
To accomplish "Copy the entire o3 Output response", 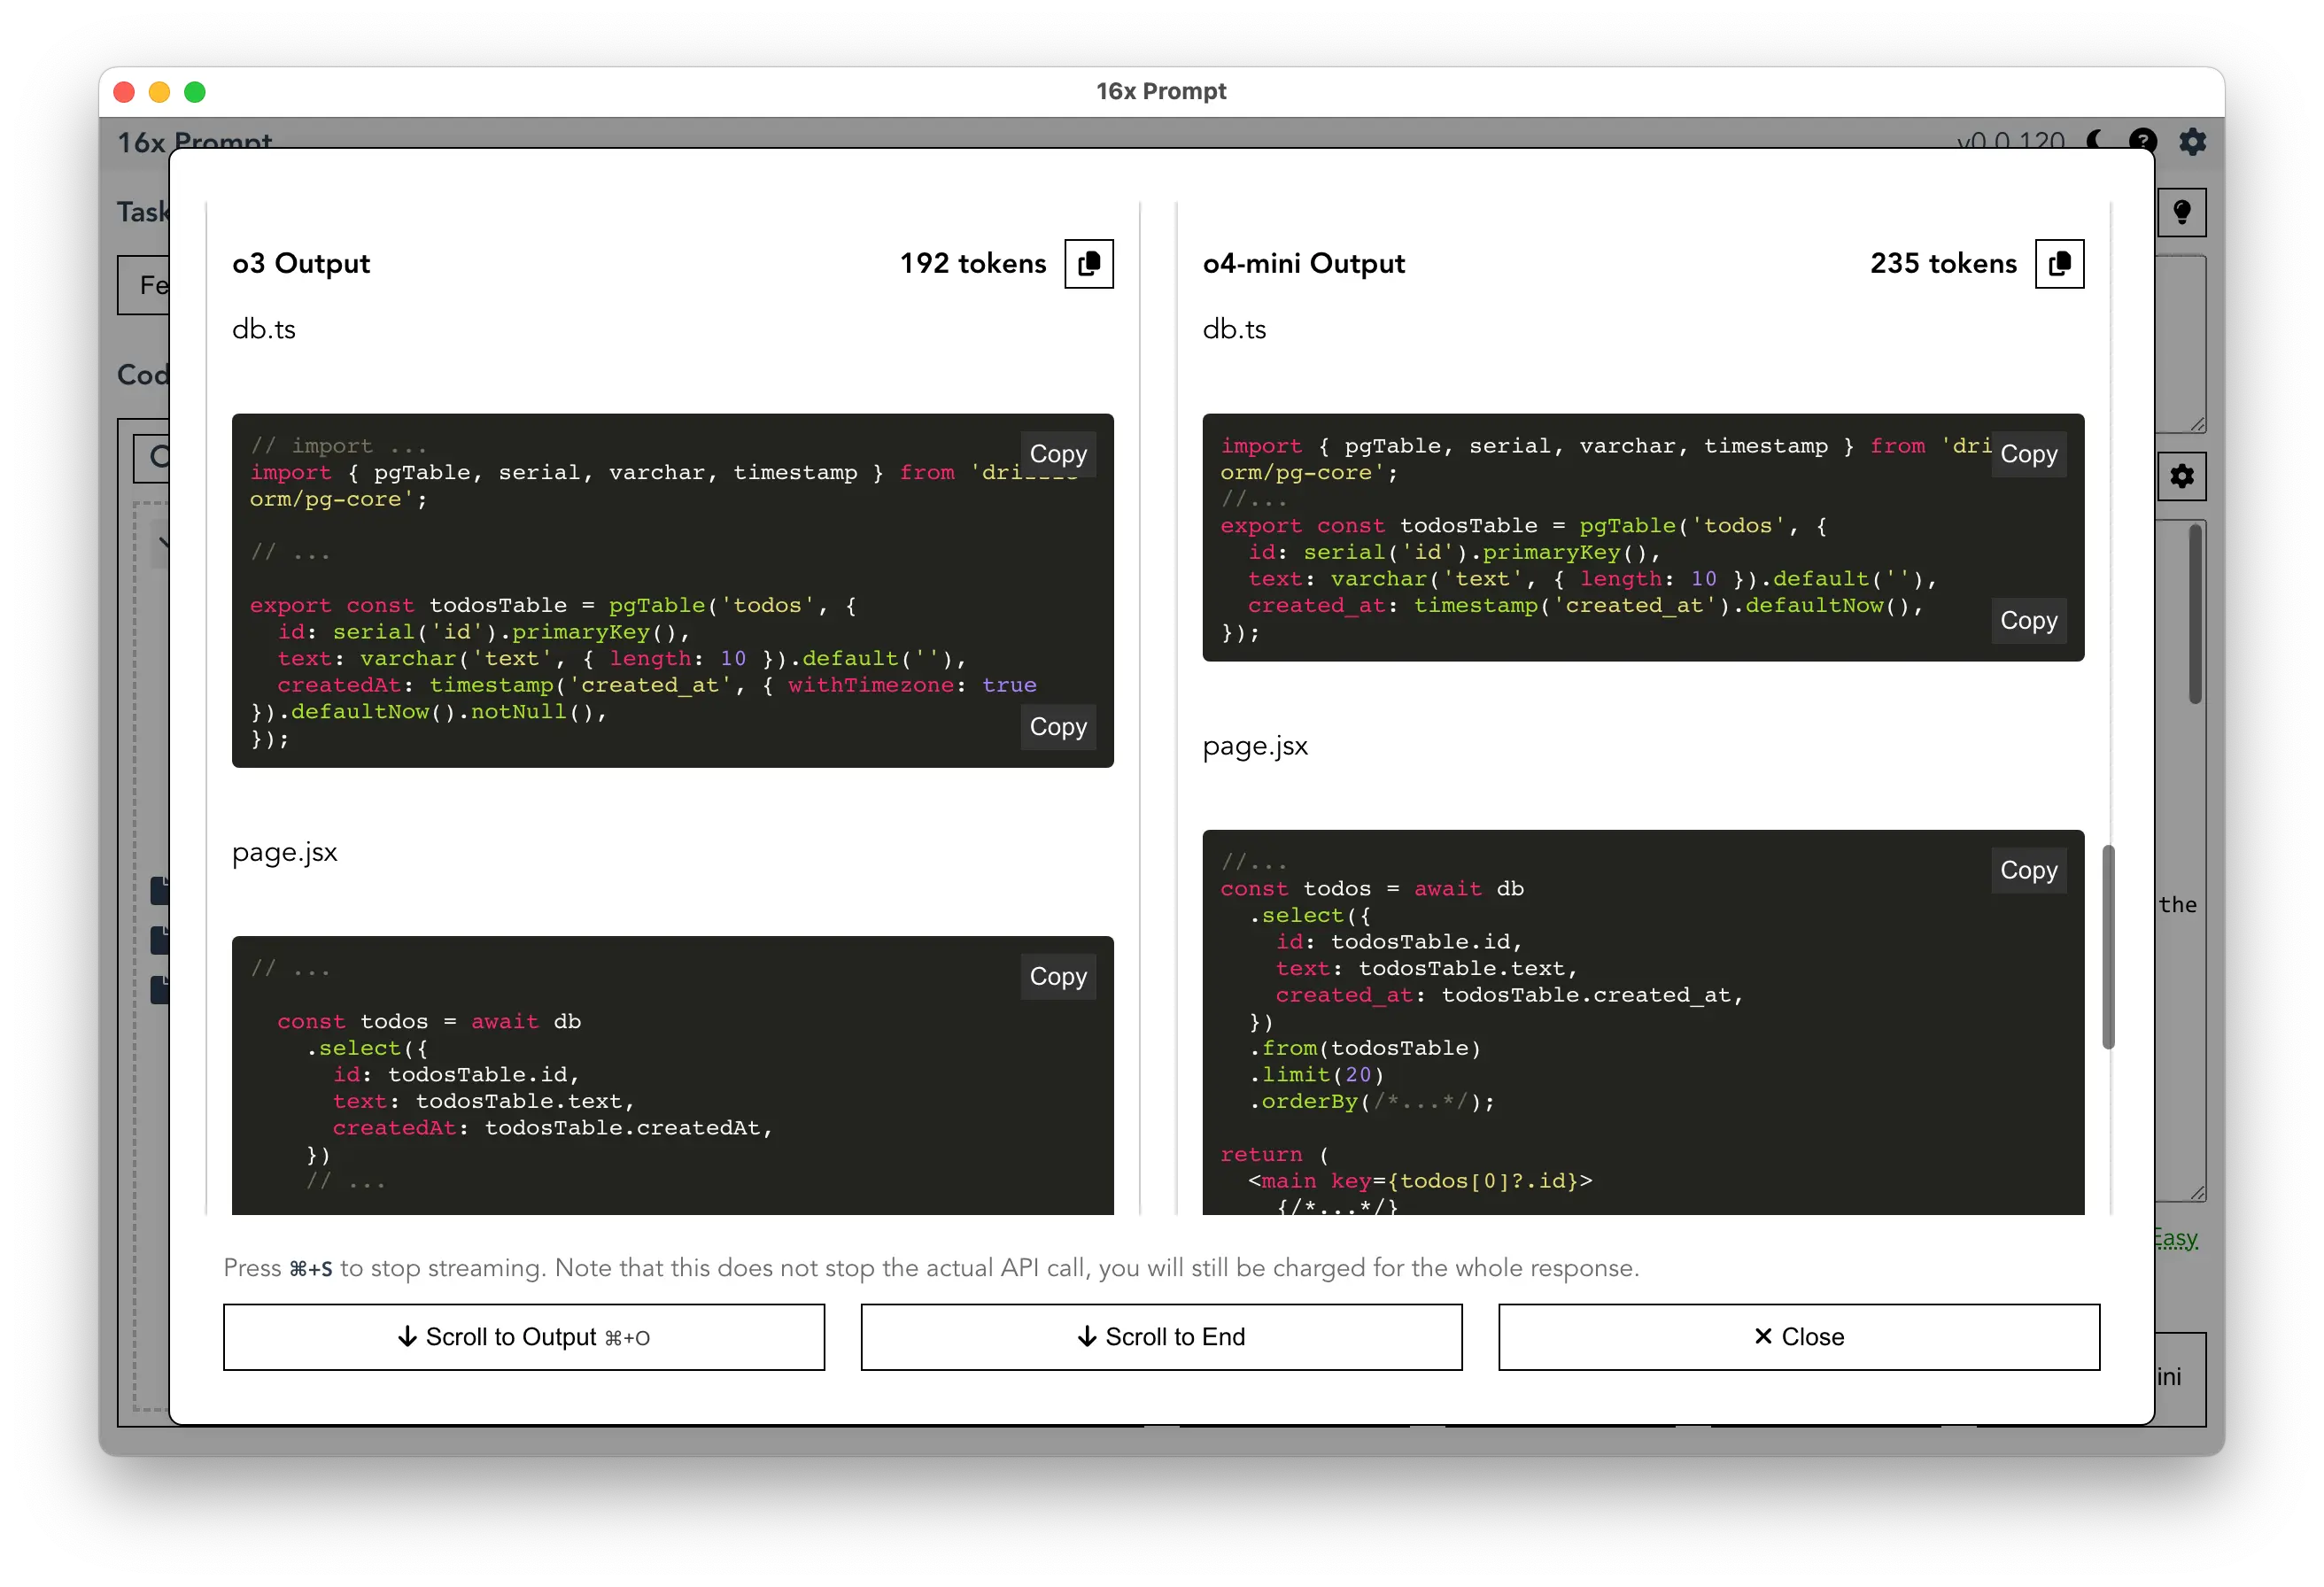I will 1089,264.
